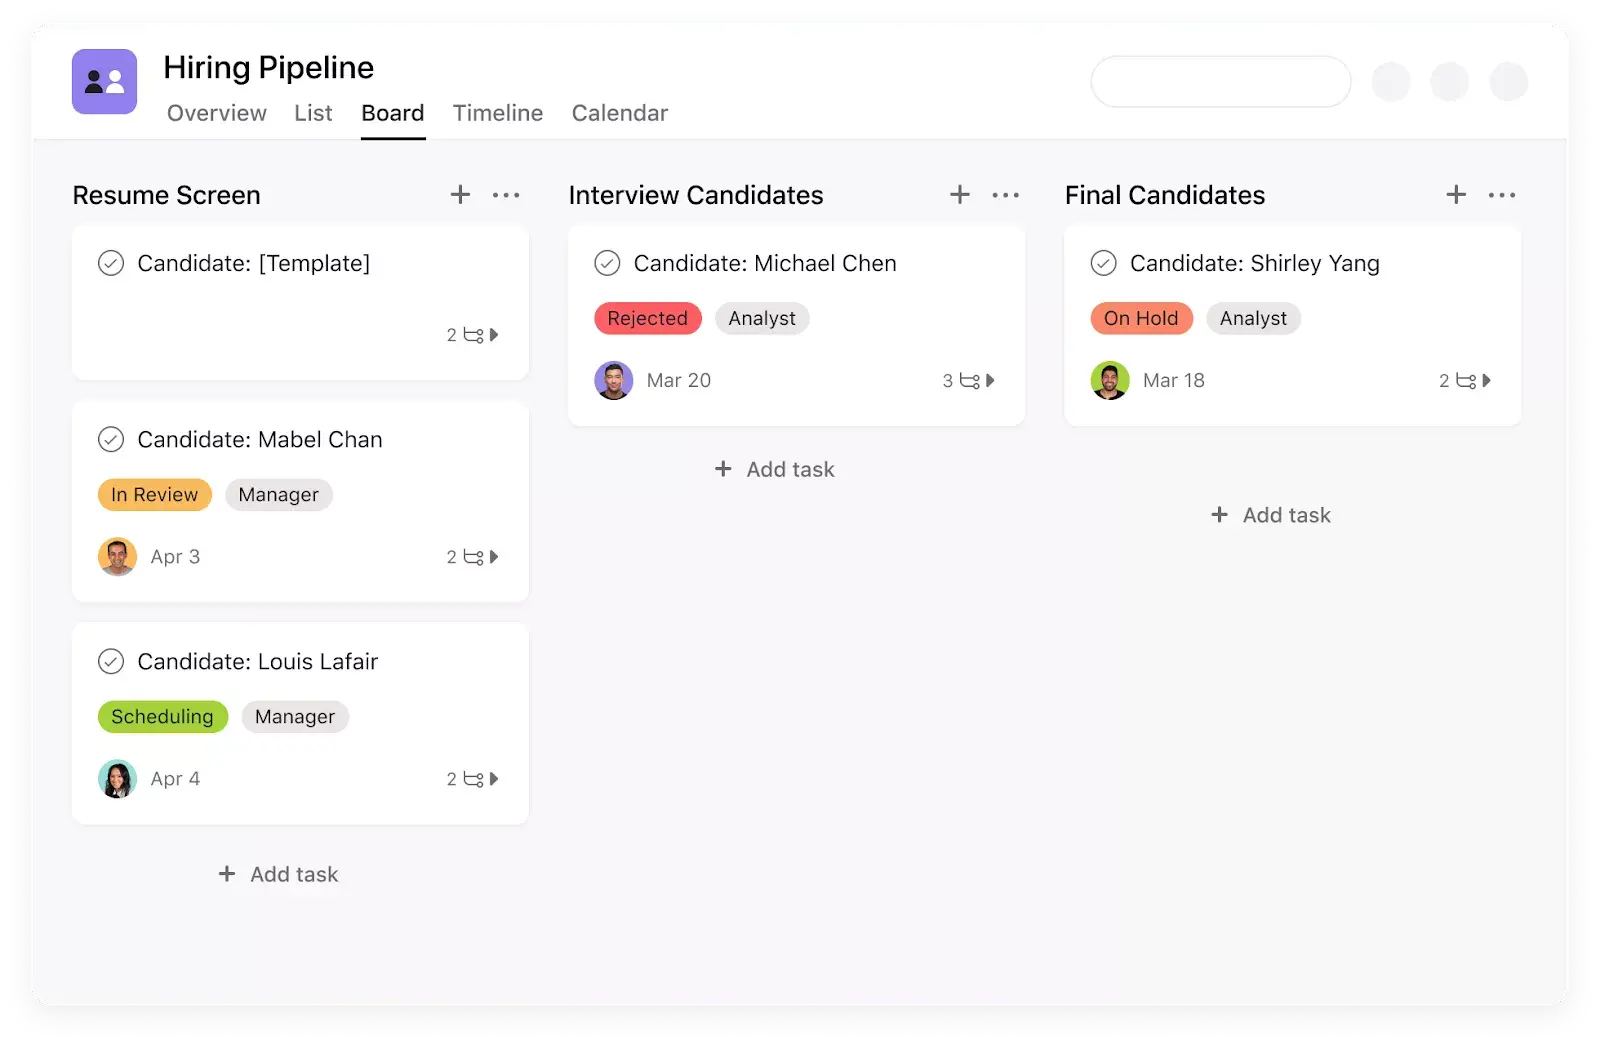This screenshot has height=1045, width=1600.
Task: Mark Candidate: Michael Chen task complete
Action: click(607, 263)
